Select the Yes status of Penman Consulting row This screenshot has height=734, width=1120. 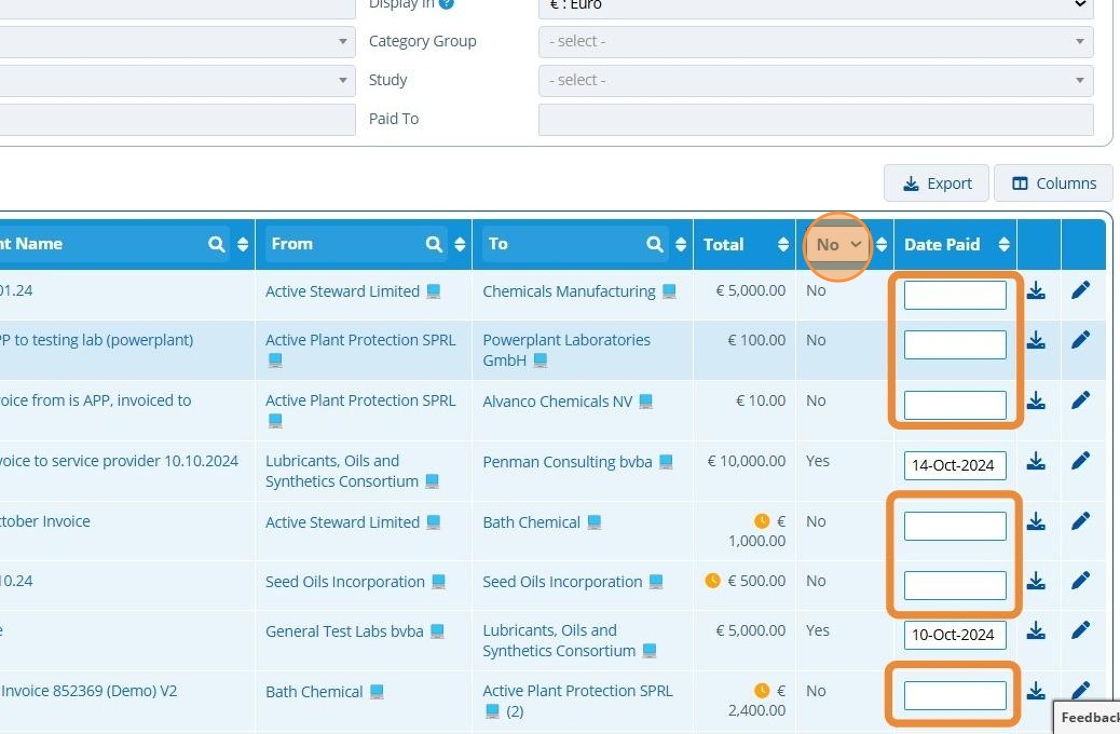tap(818, 461)
